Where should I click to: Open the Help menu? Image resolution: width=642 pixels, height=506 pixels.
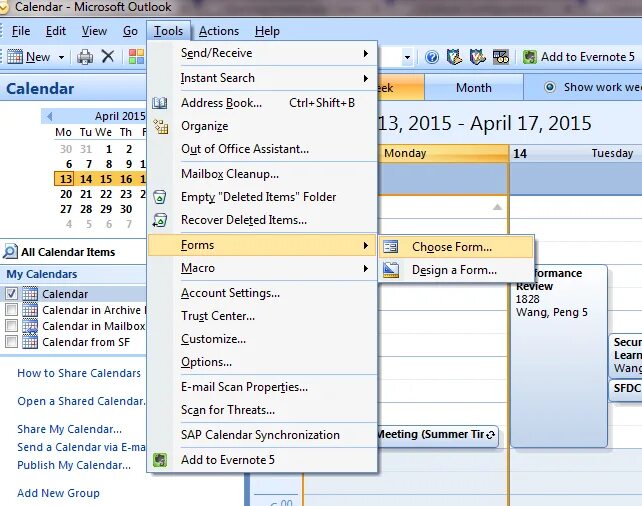[267, 31]
